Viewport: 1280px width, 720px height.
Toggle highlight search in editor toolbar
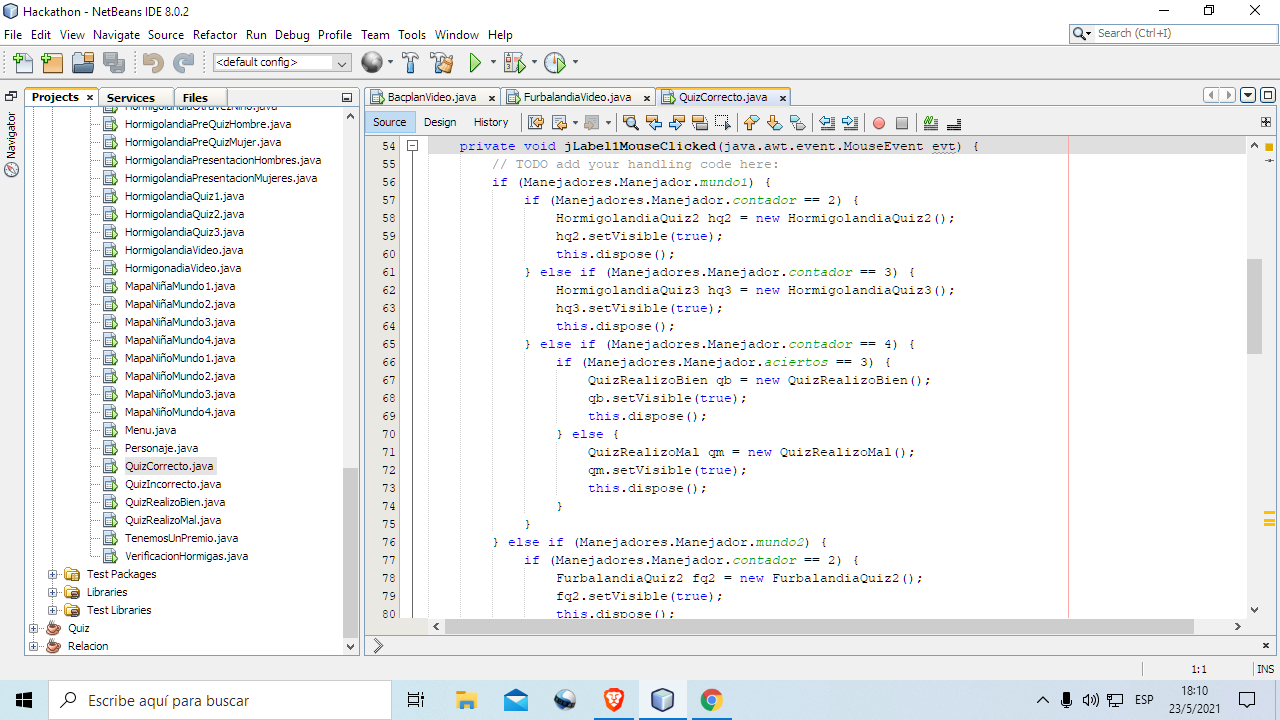[699, 123]
